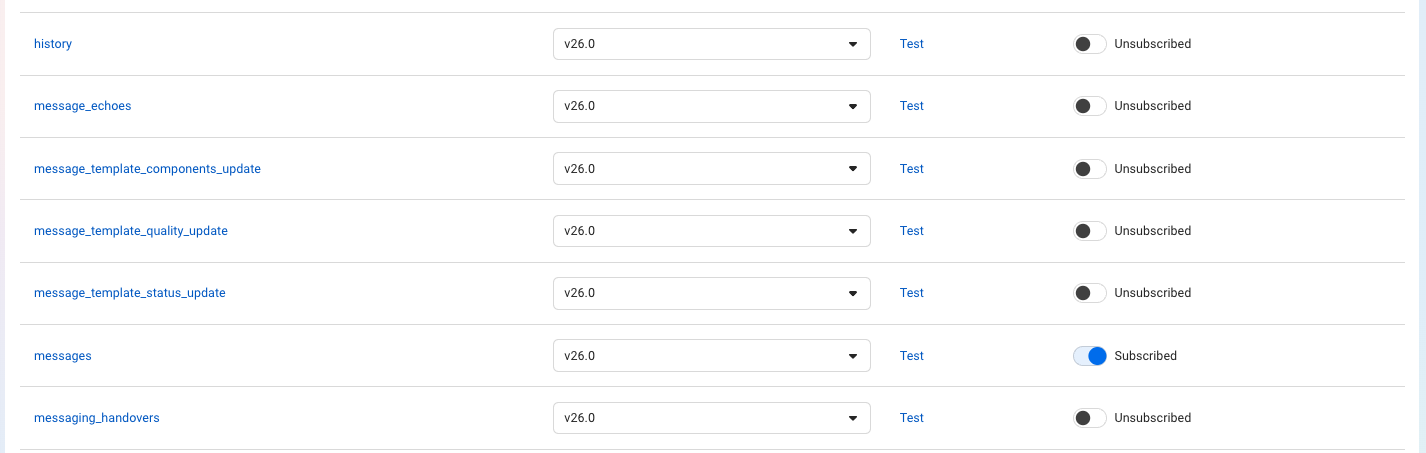Subscribe to message_template_status_update
This screenshot has height=453, width=1426.
pos(1089,293)
